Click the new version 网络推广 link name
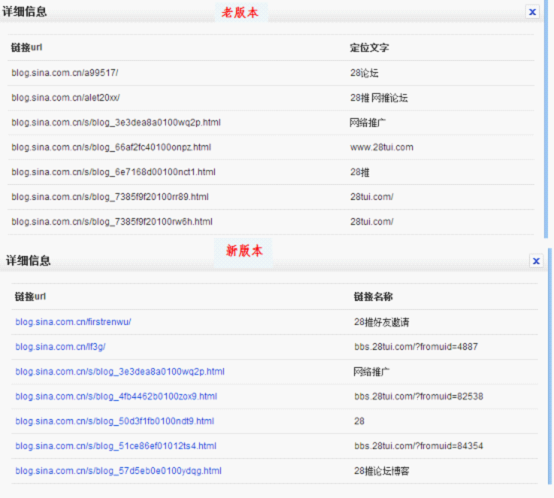The height and width of the screenshot is (498, 554). tap(371, 372)
